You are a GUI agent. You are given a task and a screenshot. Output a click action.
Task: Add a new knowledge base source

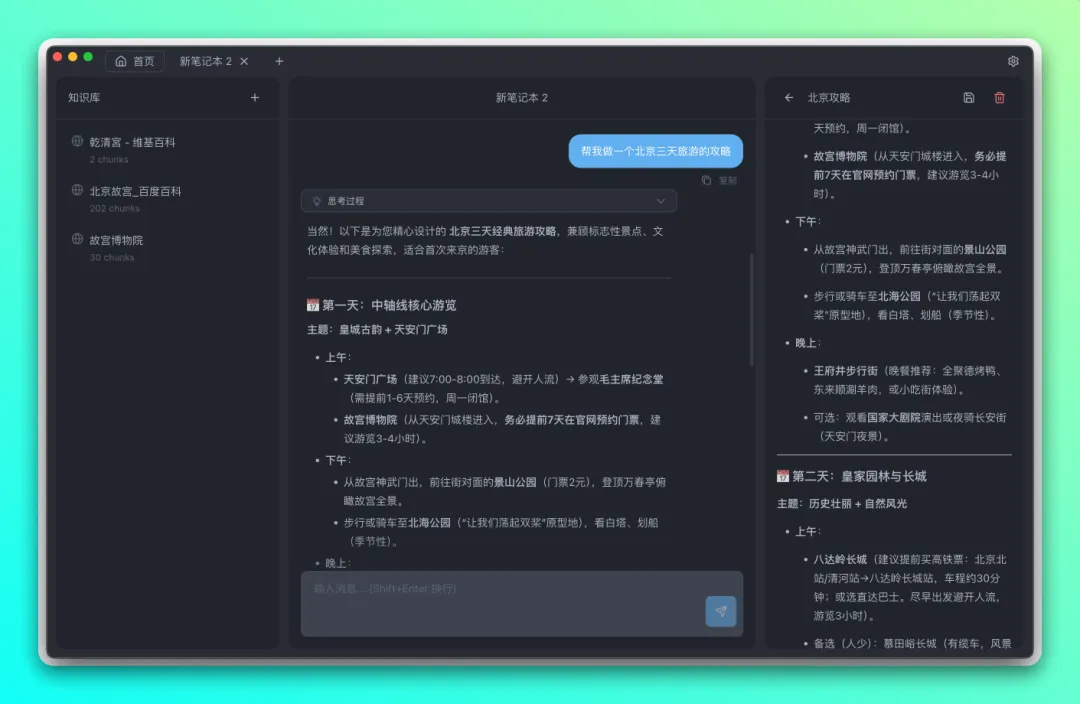[255, 98]
